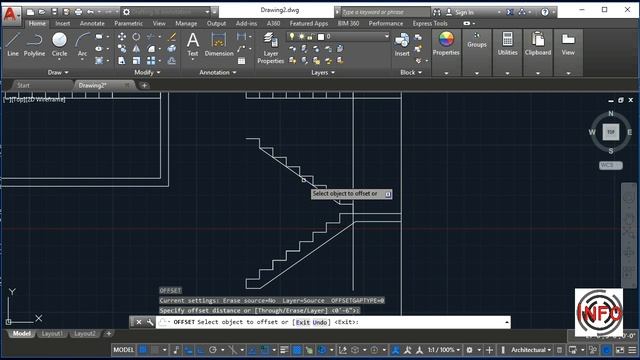Click the Move tool in Modify panel
640x360 pixels.
pos(122,37)
